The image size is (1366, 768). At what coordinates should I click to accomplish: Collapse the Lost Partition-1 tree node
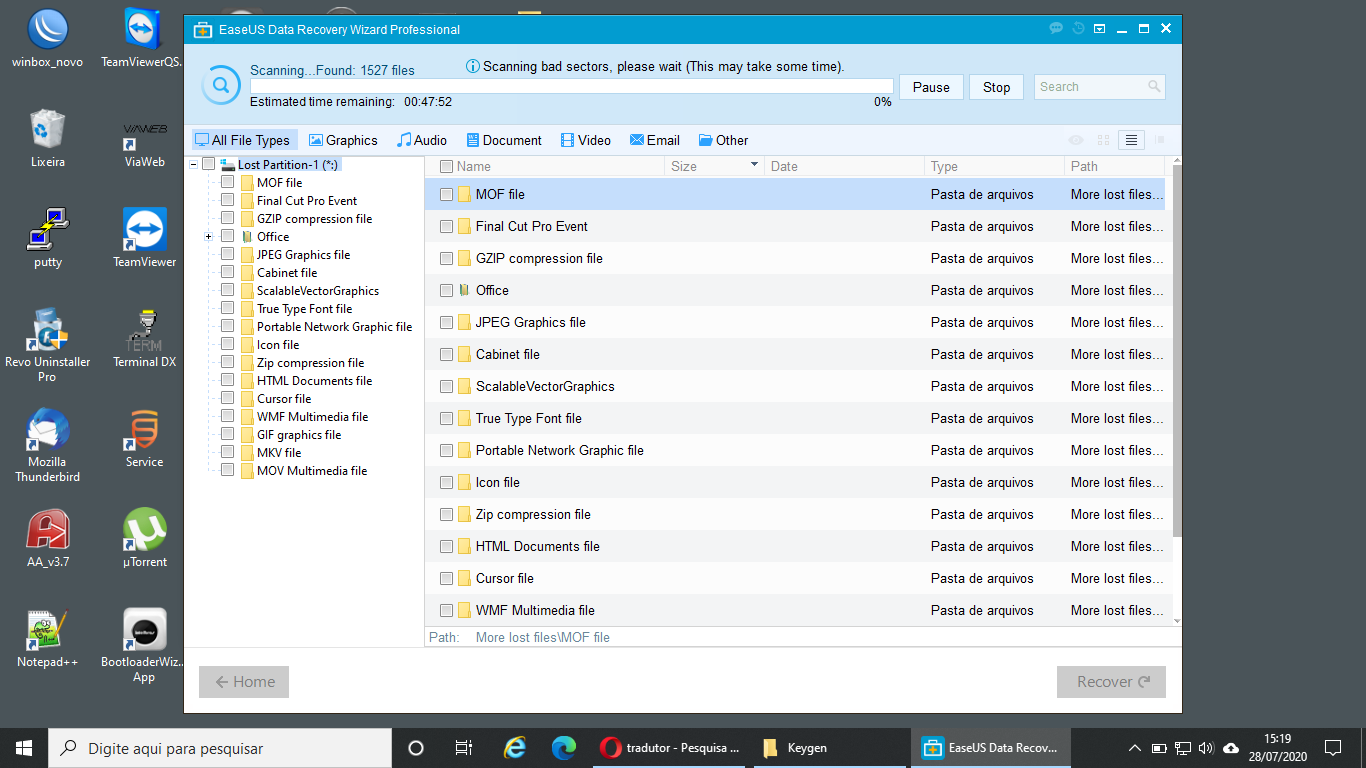pos(193,165)
